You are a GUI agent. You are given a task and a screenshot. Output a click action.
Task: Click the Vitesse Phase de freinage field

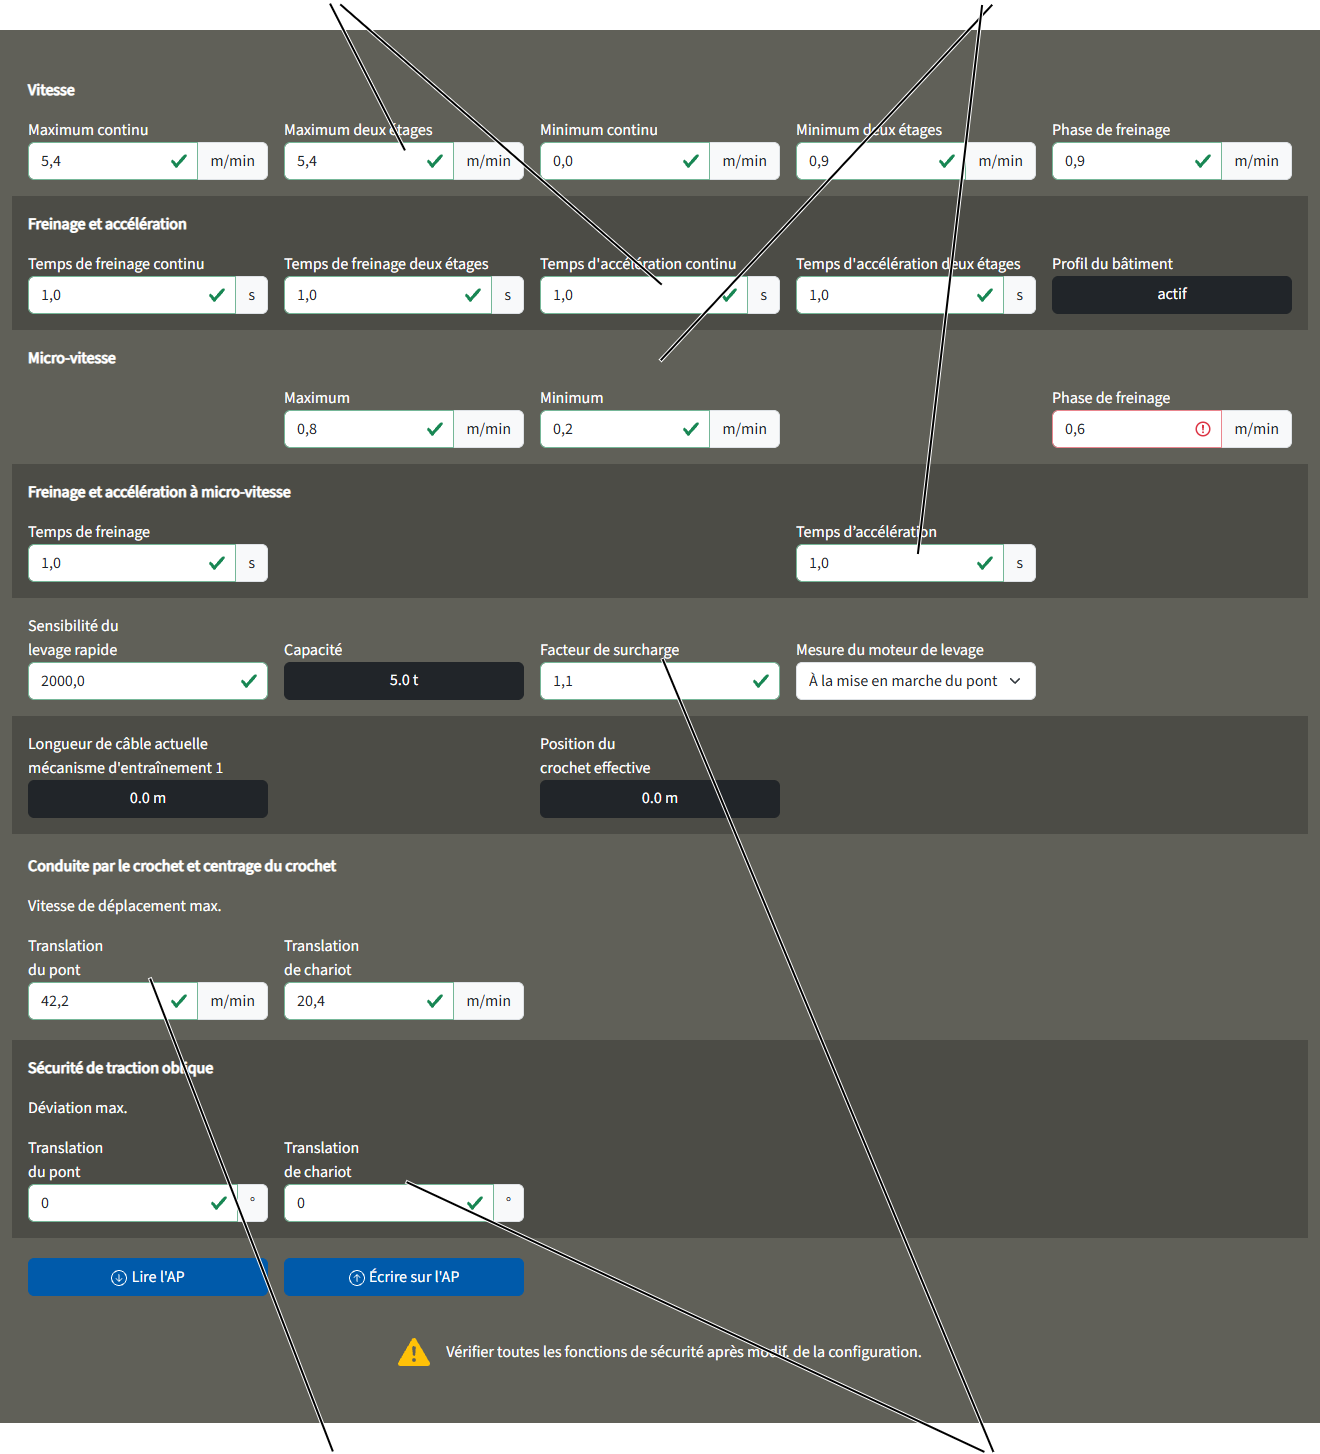click(1137, 161)
